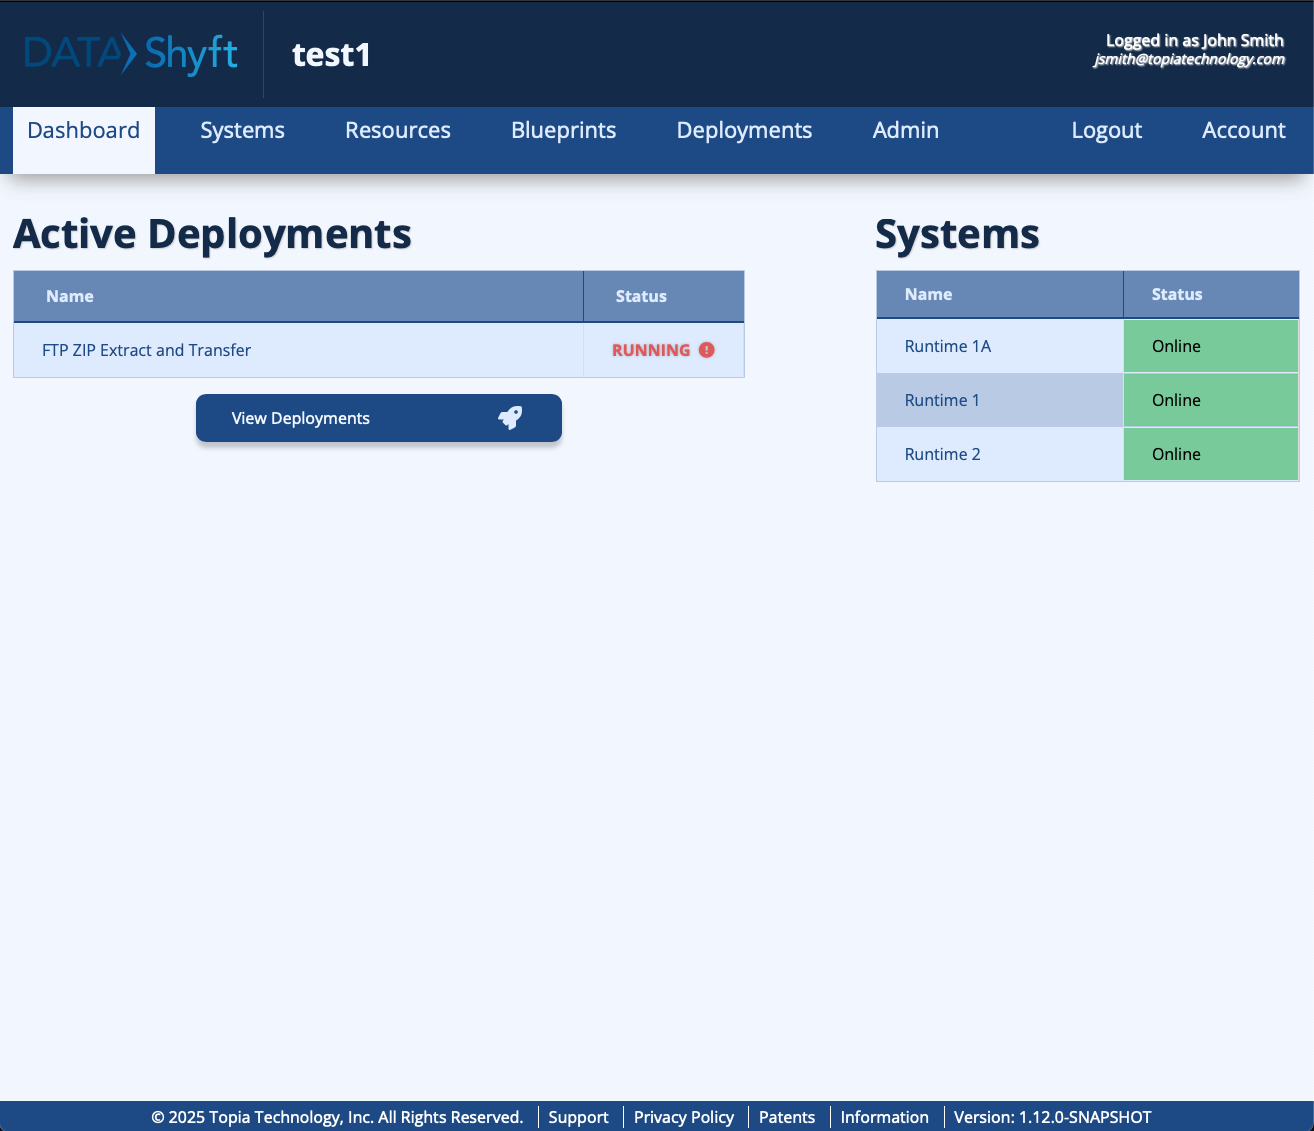Image resolution: width=1314 pixels, height=1131 pixels.
Task: Click the rocket icon on View Deployments
Action: pos(510,418)
